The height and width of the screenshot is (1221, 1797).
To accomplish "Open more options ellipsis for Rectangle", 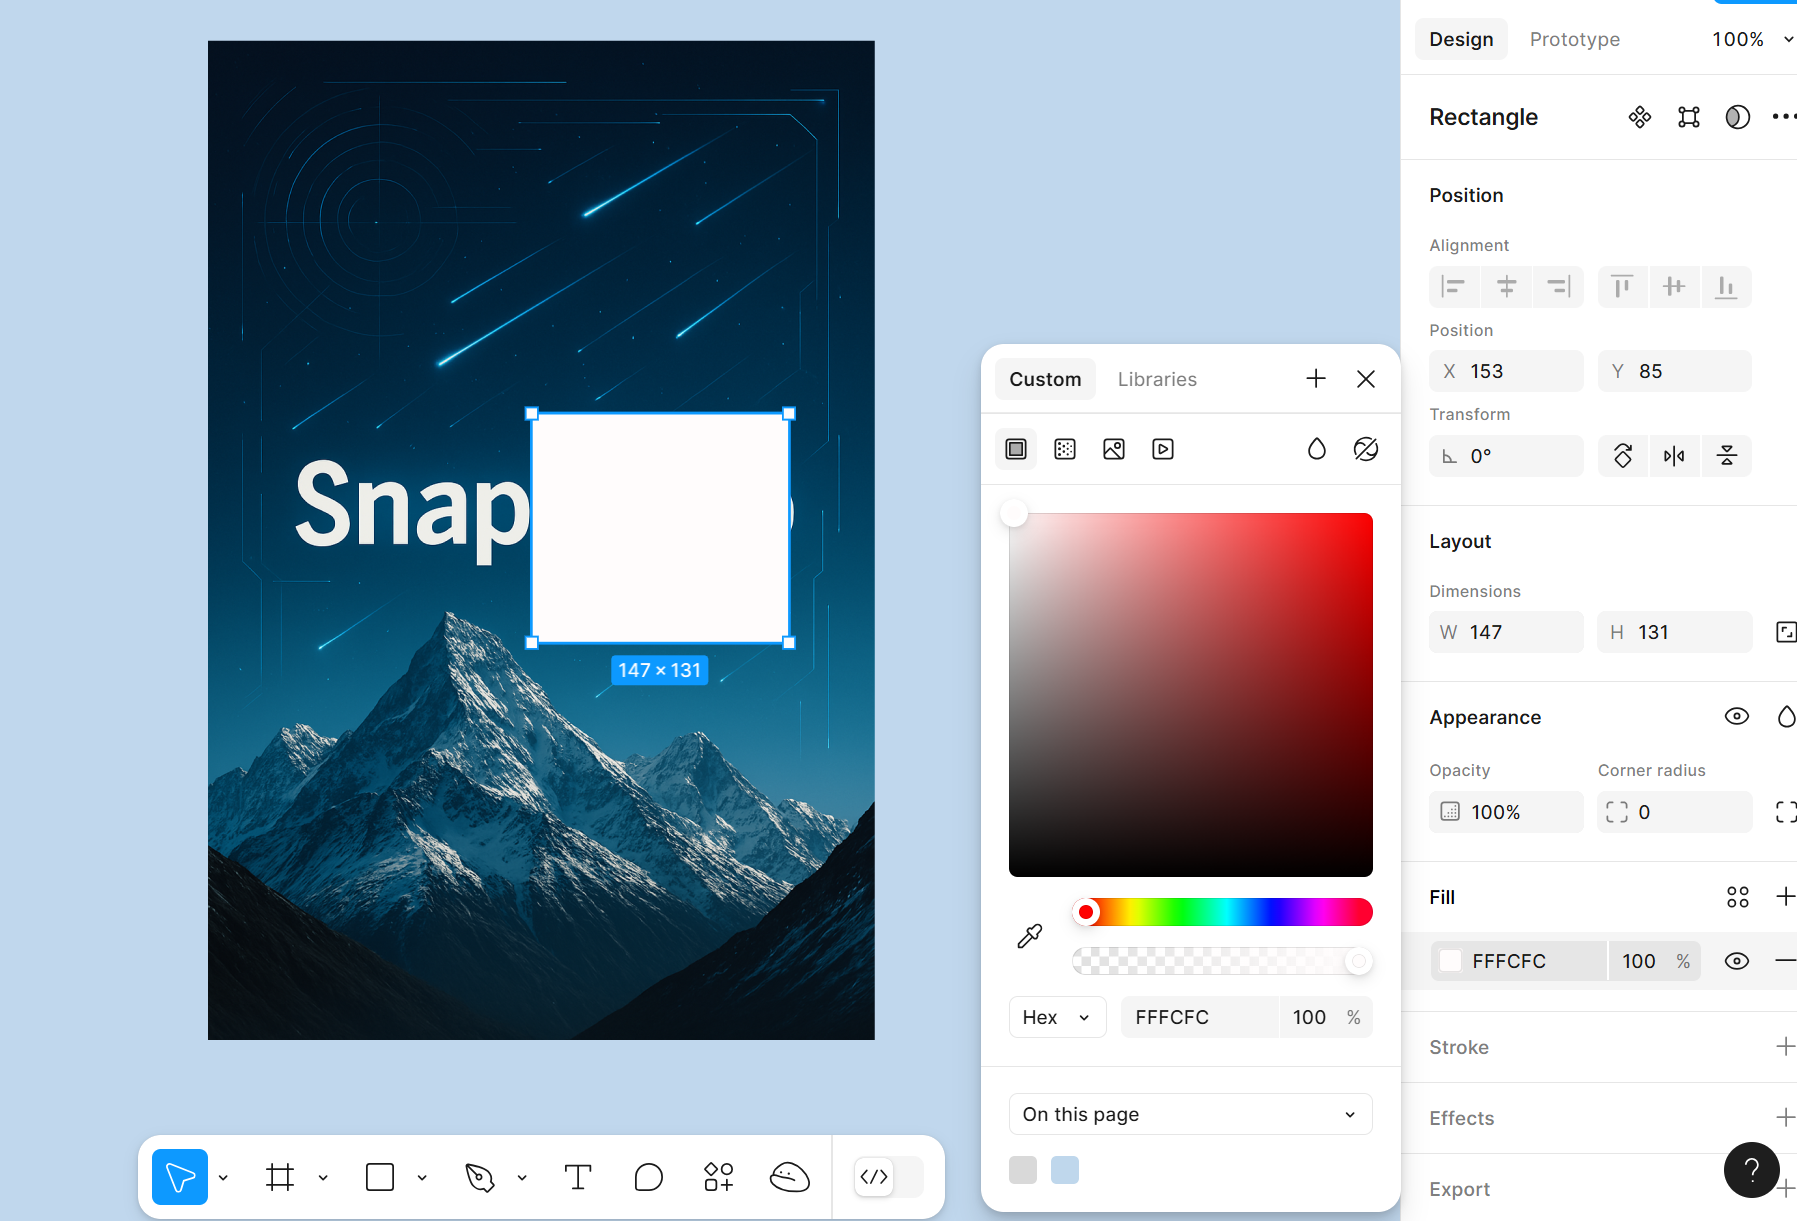I will [1784, 117].
